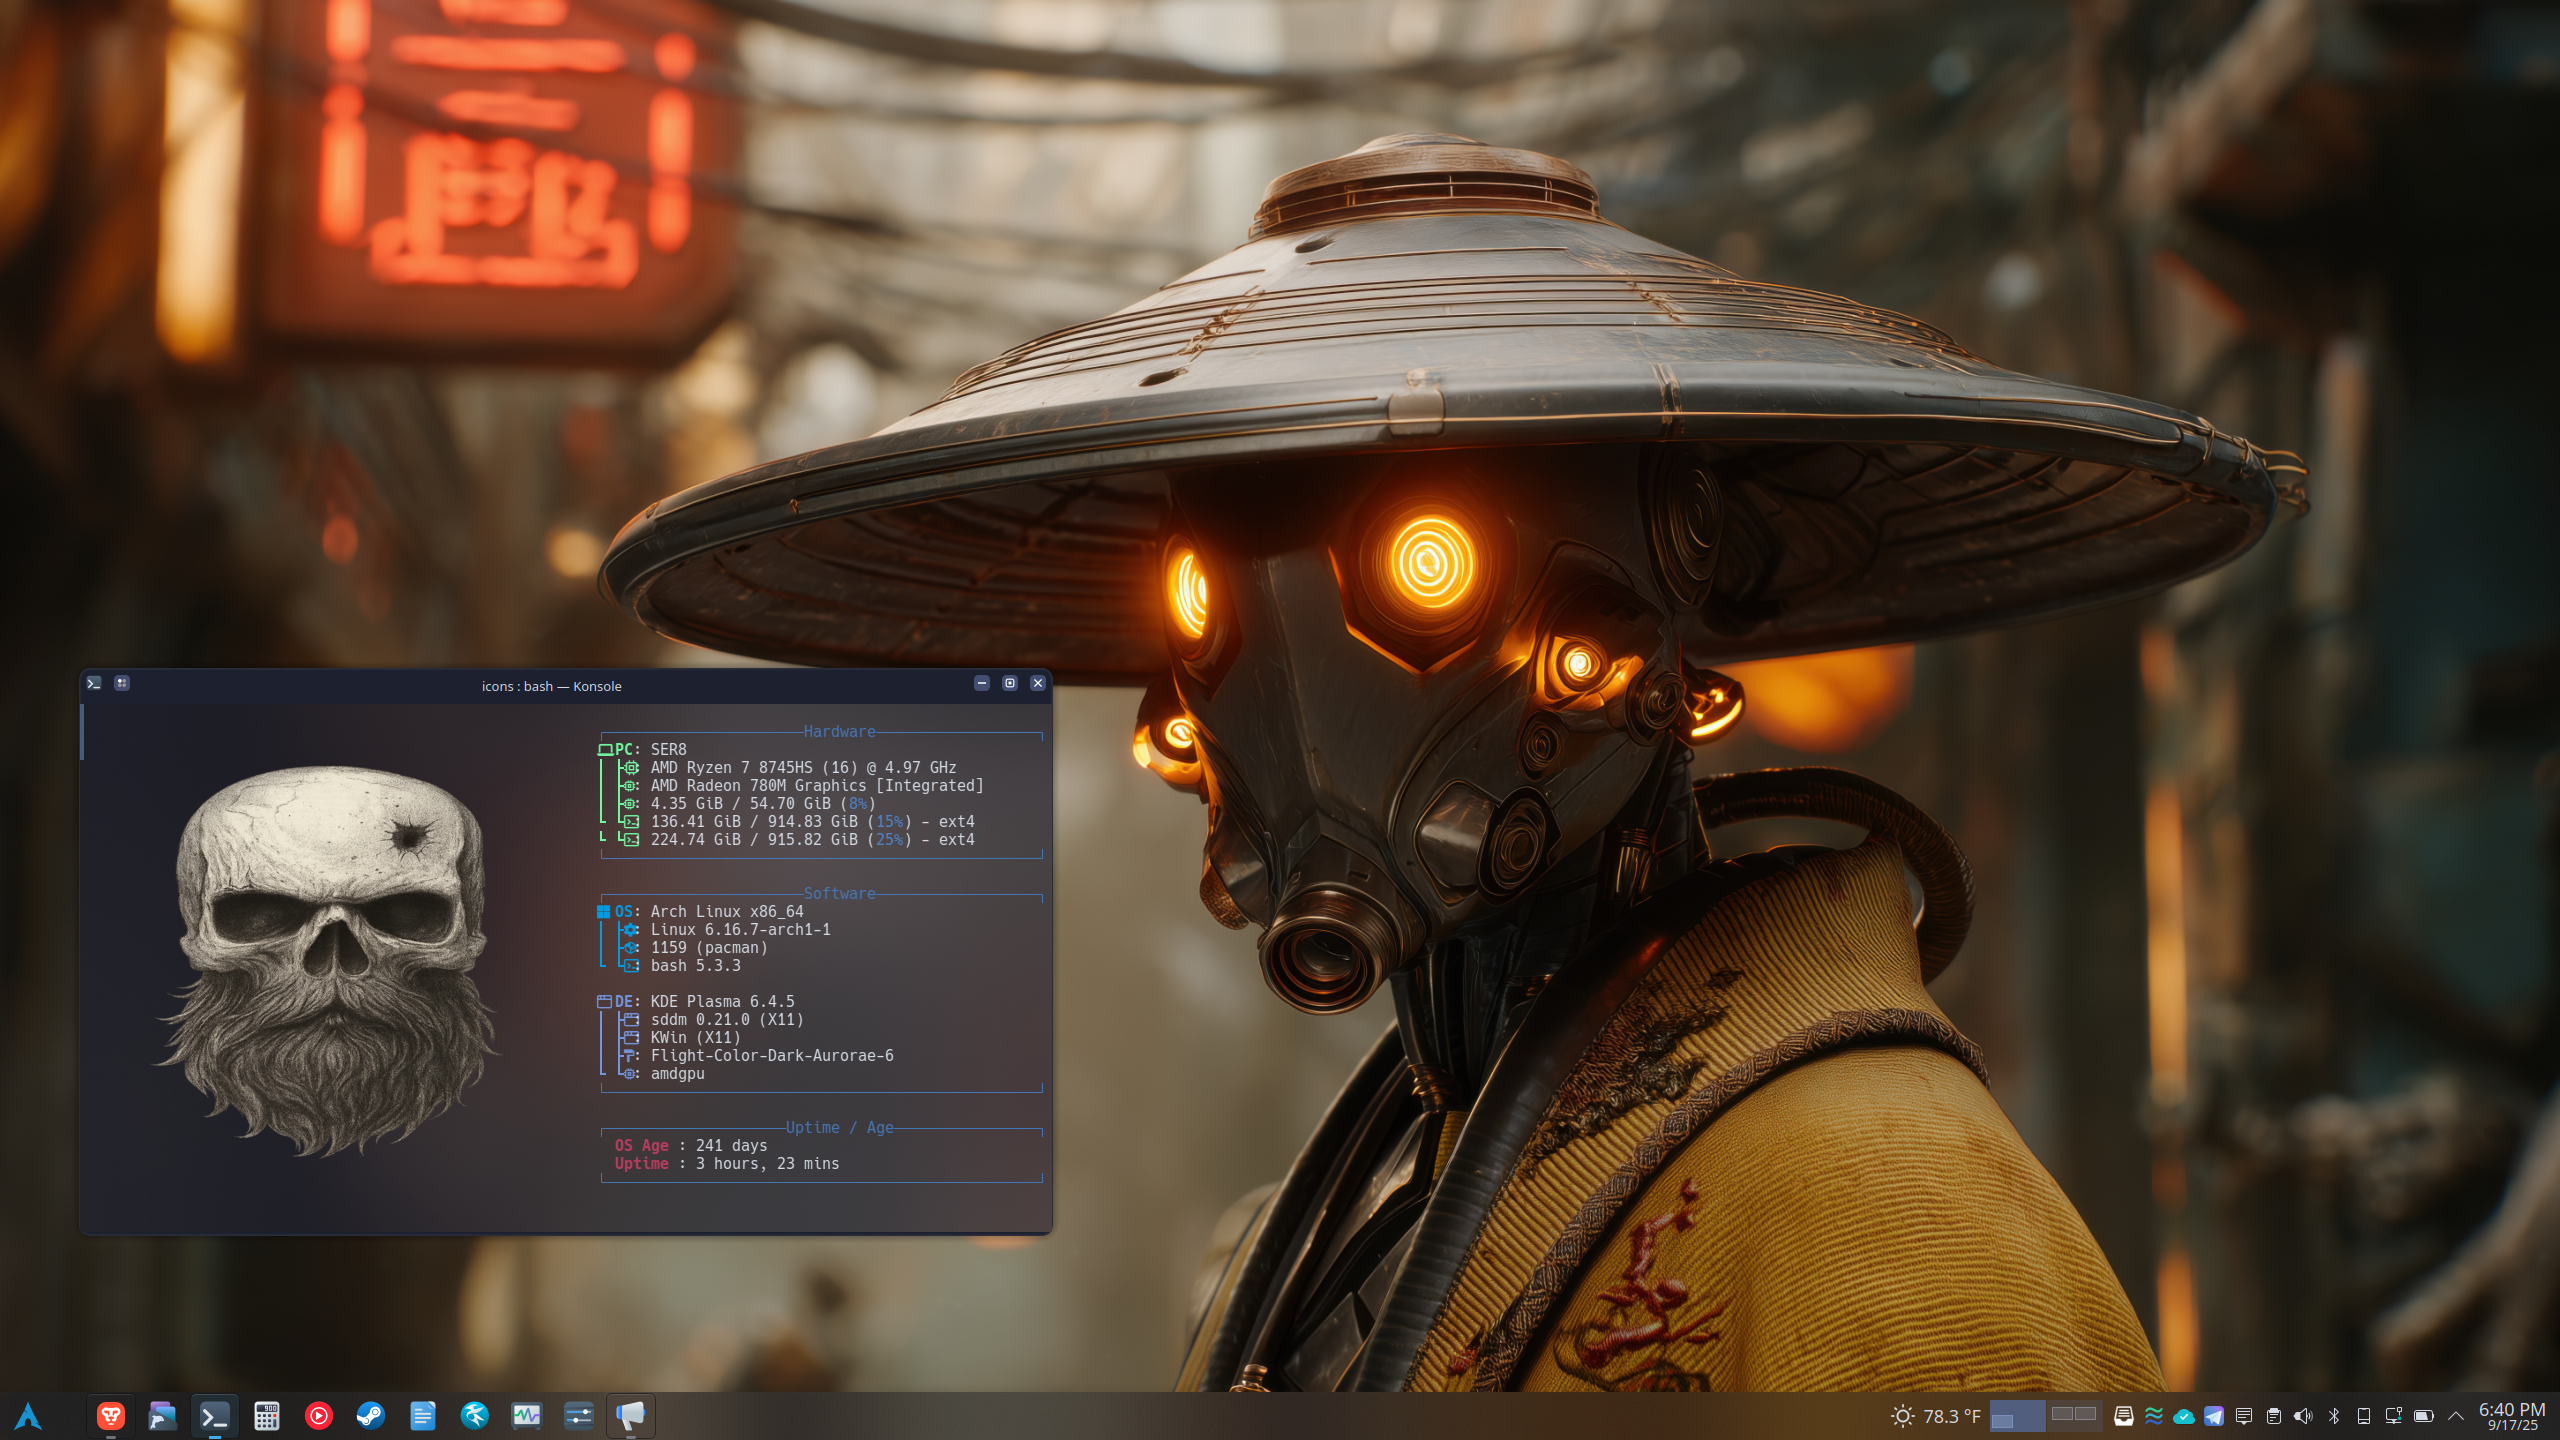This screenshot has height=1440, width=2560.
Task: Open the system monitor taskbar icon
Action: point(527,1416)
